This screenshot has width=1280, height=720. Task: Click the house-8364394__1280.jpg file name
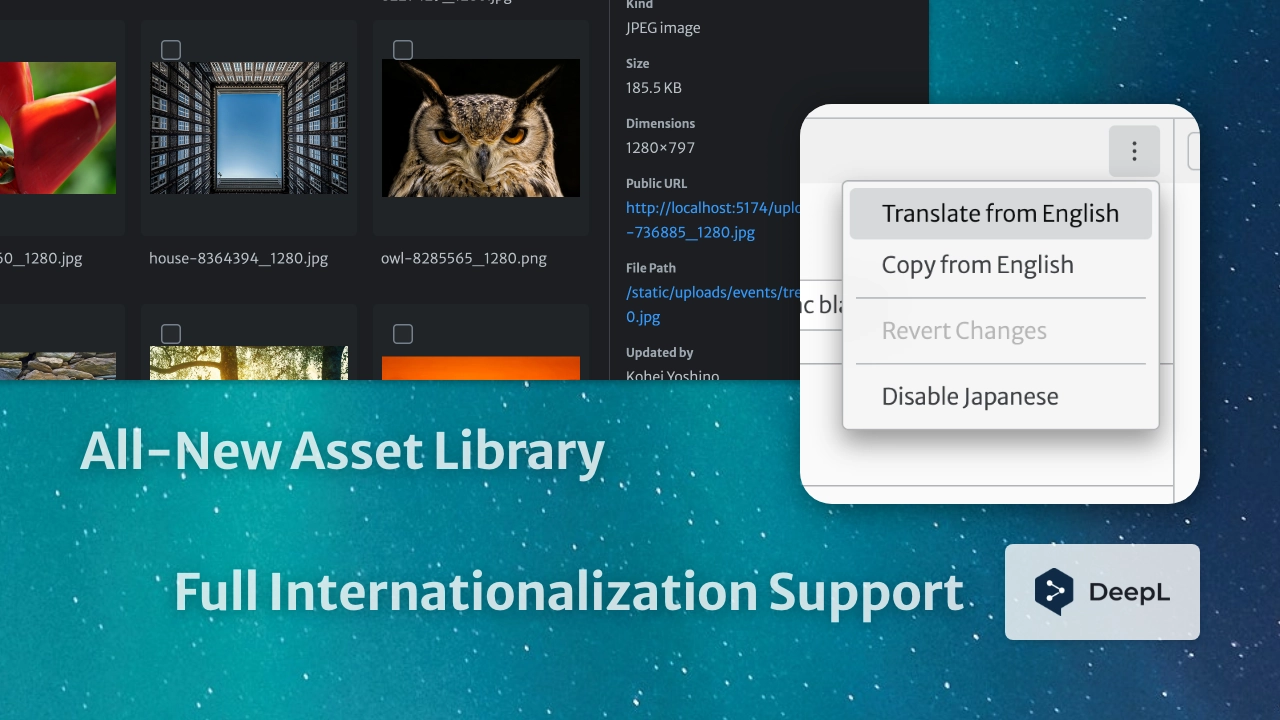point(238,258)
